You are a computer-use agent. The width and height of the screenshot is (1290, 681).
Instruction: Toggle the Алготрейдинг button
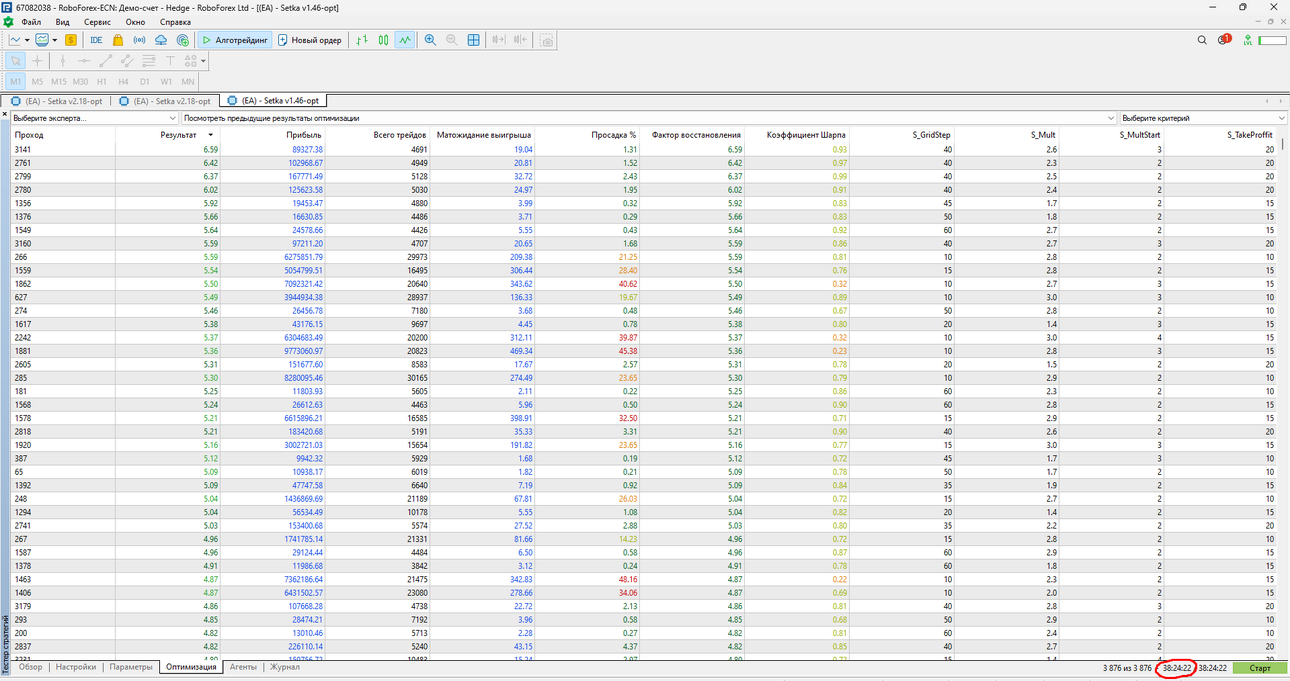(235, 40)
